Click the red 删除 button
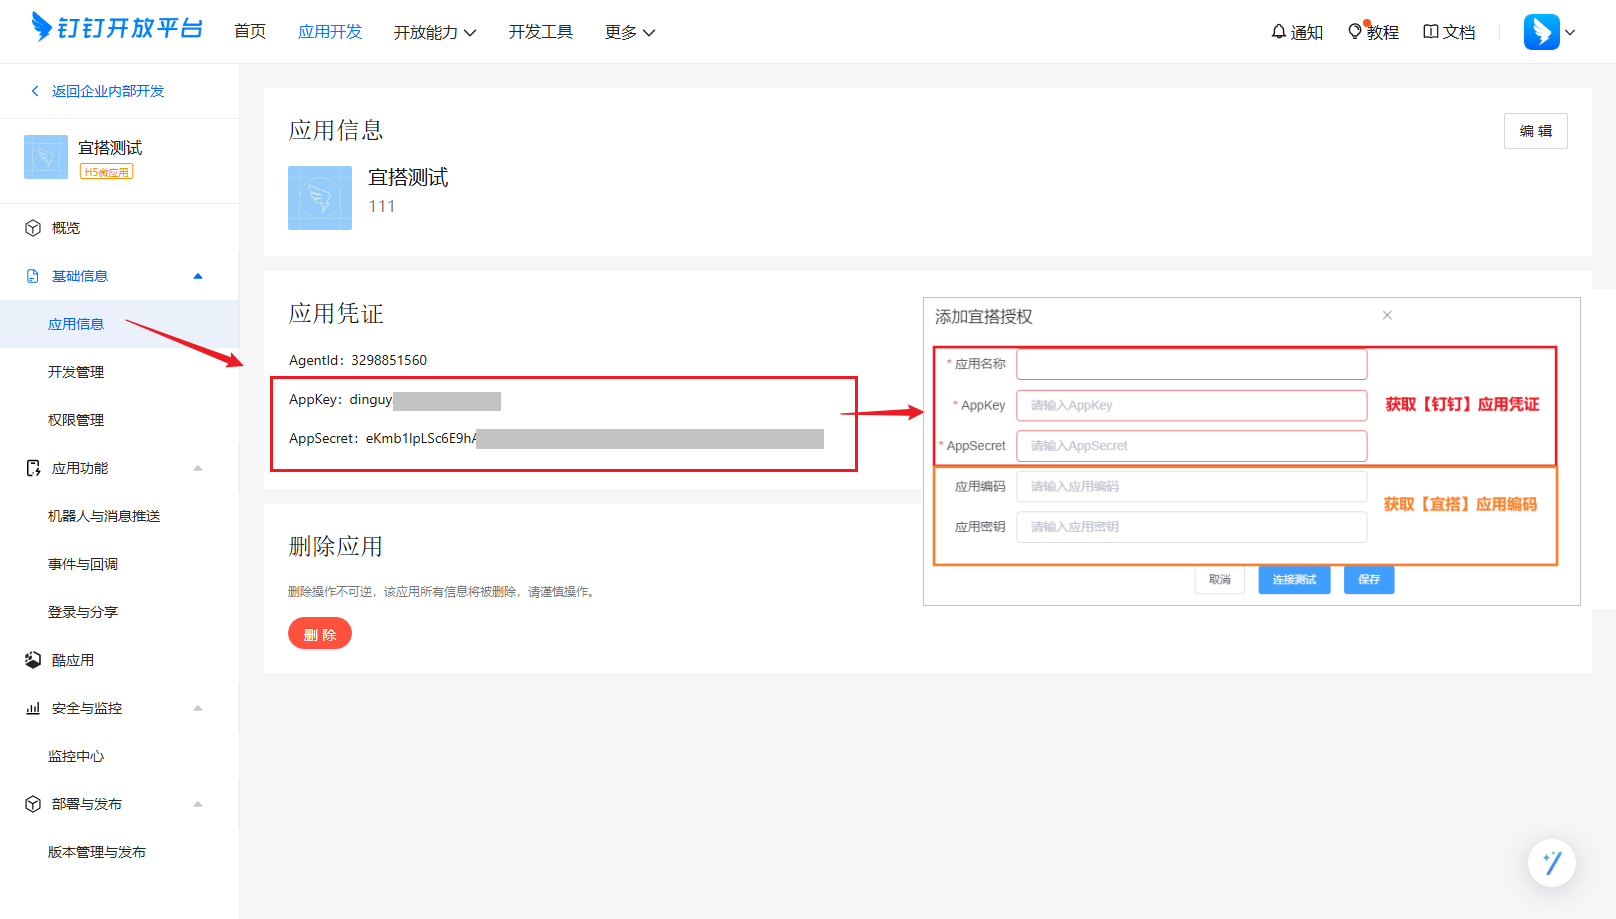The image size is (1616, 919). (320, 634)
